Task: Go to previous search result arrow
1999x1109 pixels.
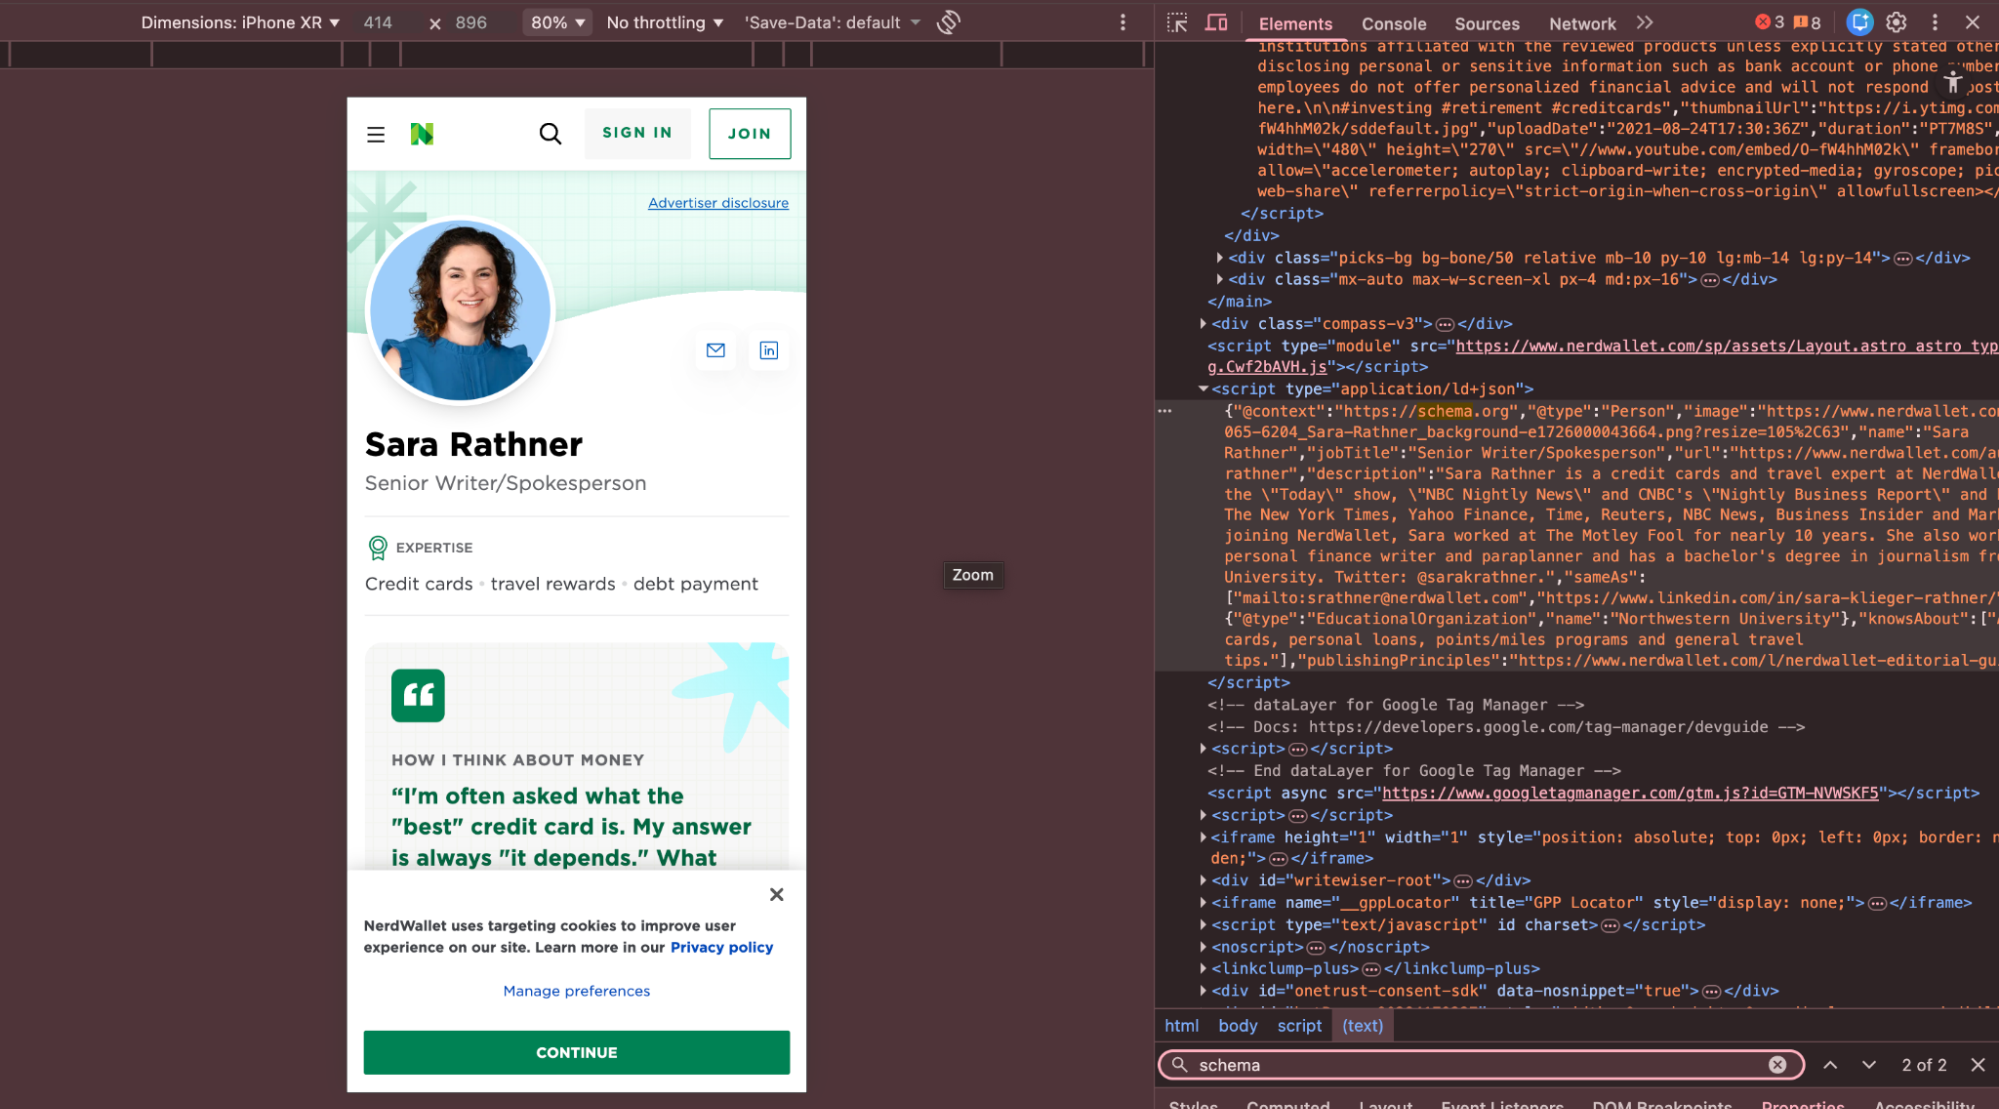Action: tap(1830, 1065)
